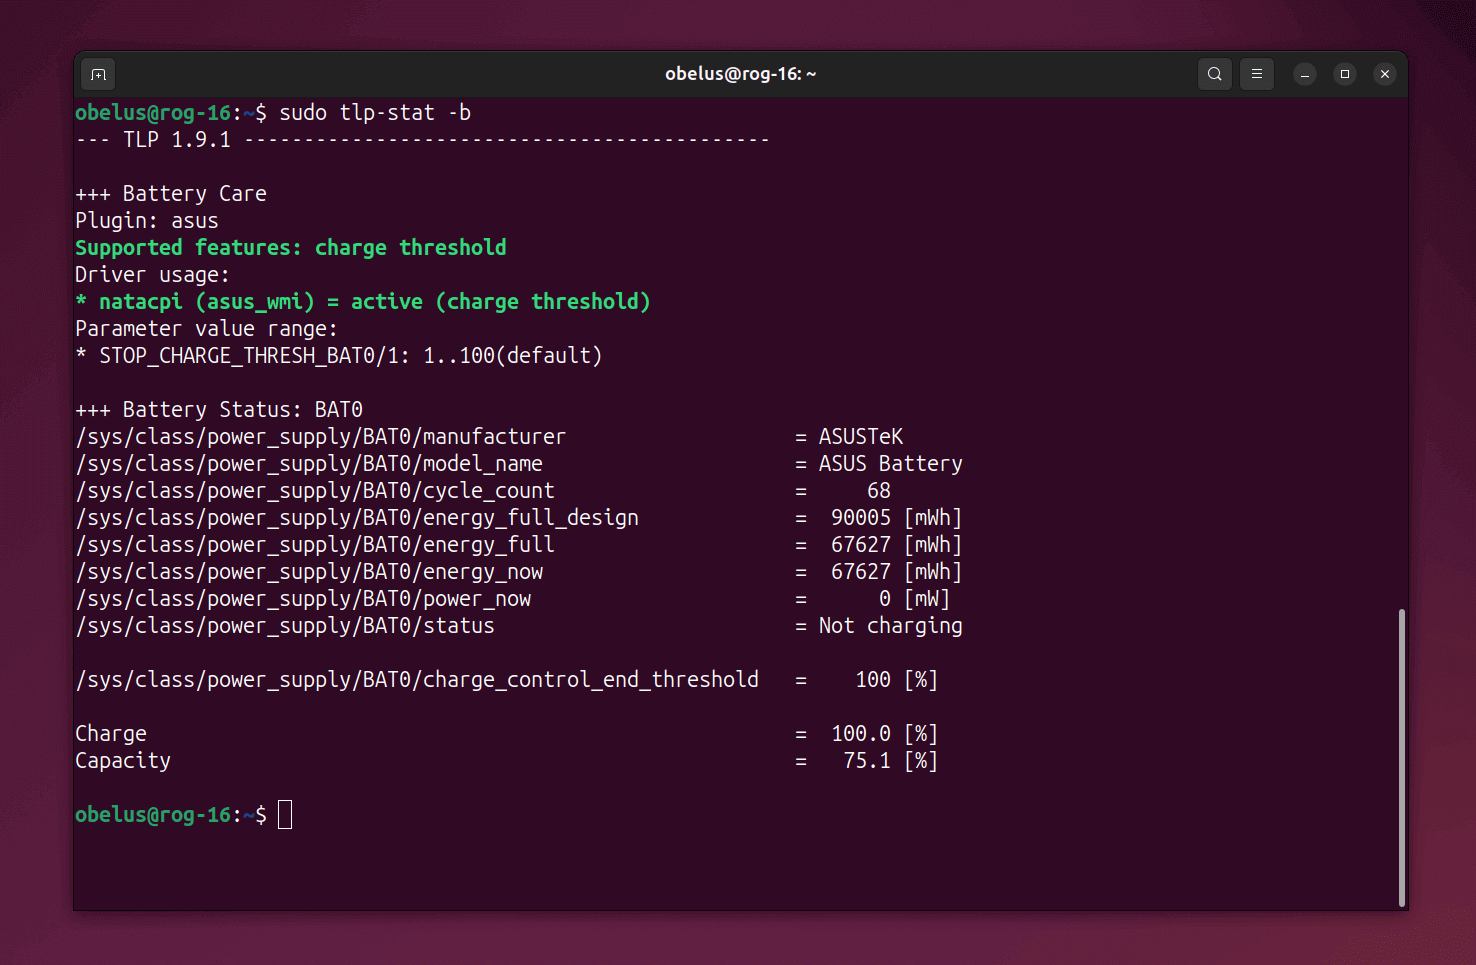
Task: Click the charge_control_end_threshold path
Action: [417, 680]
